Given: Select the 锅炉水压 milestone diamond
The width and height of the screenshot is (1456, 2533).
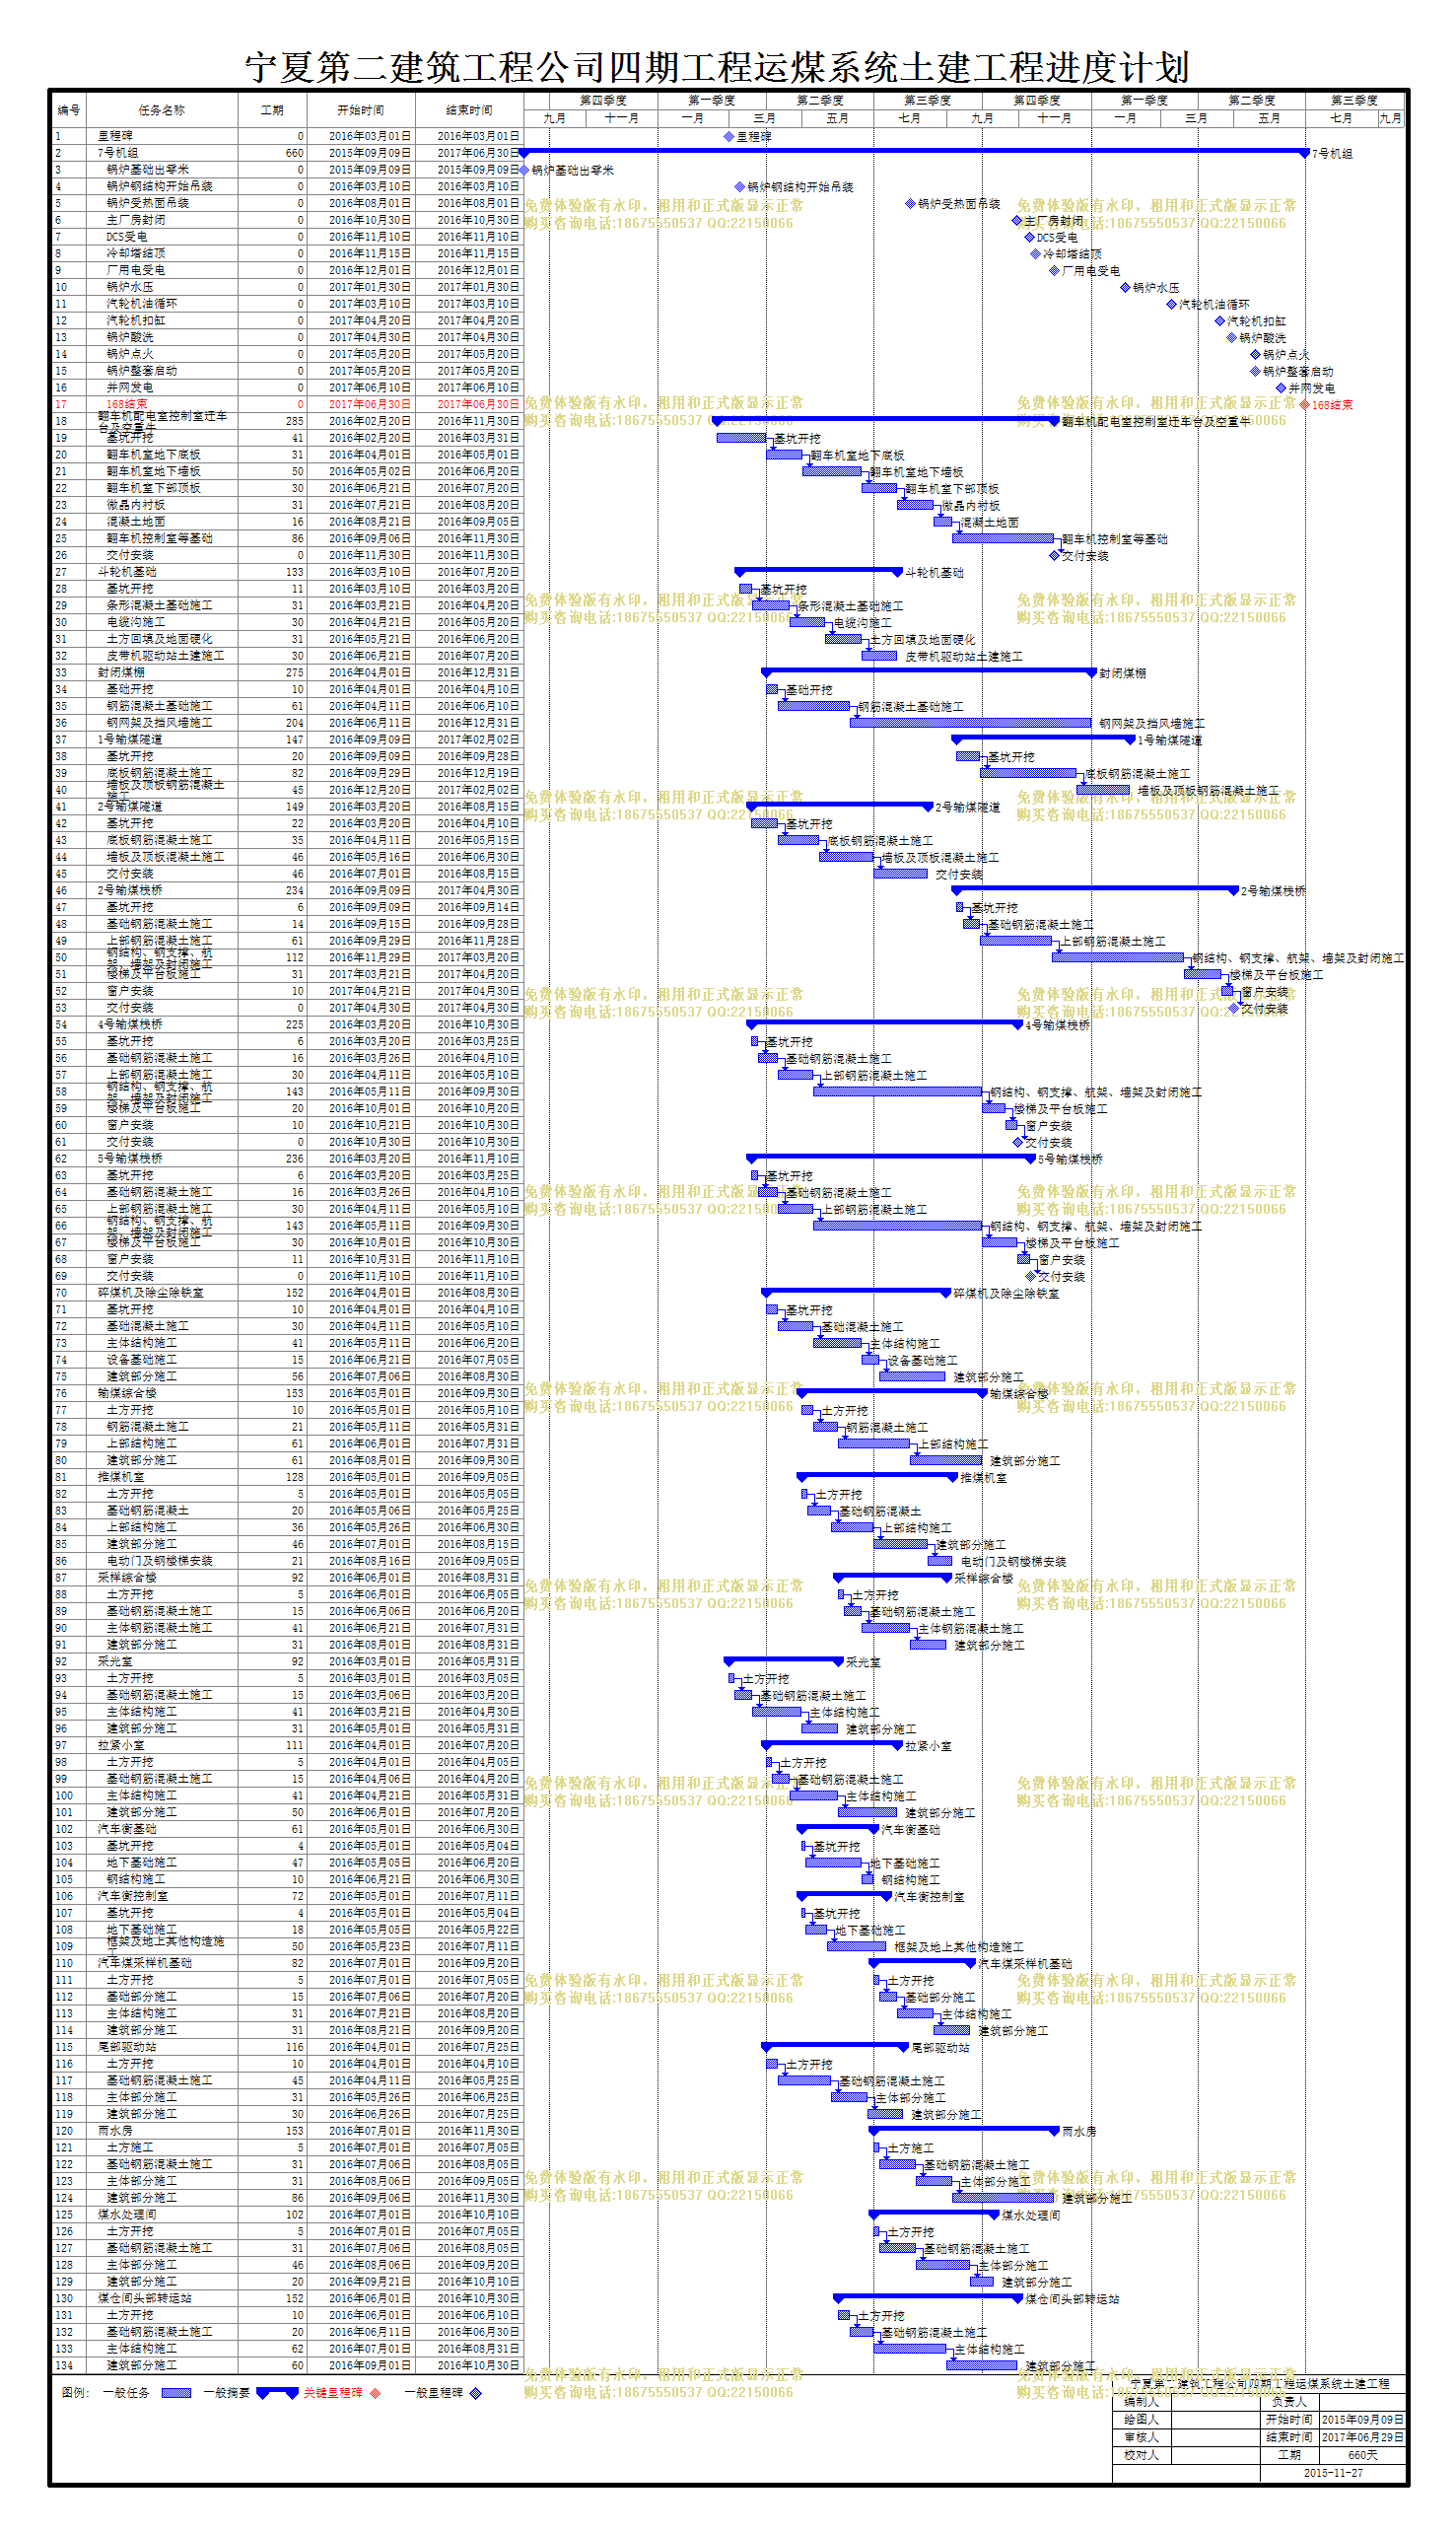Looking at the screenshot, I should pyautogui.click(x=1125, y=287).
